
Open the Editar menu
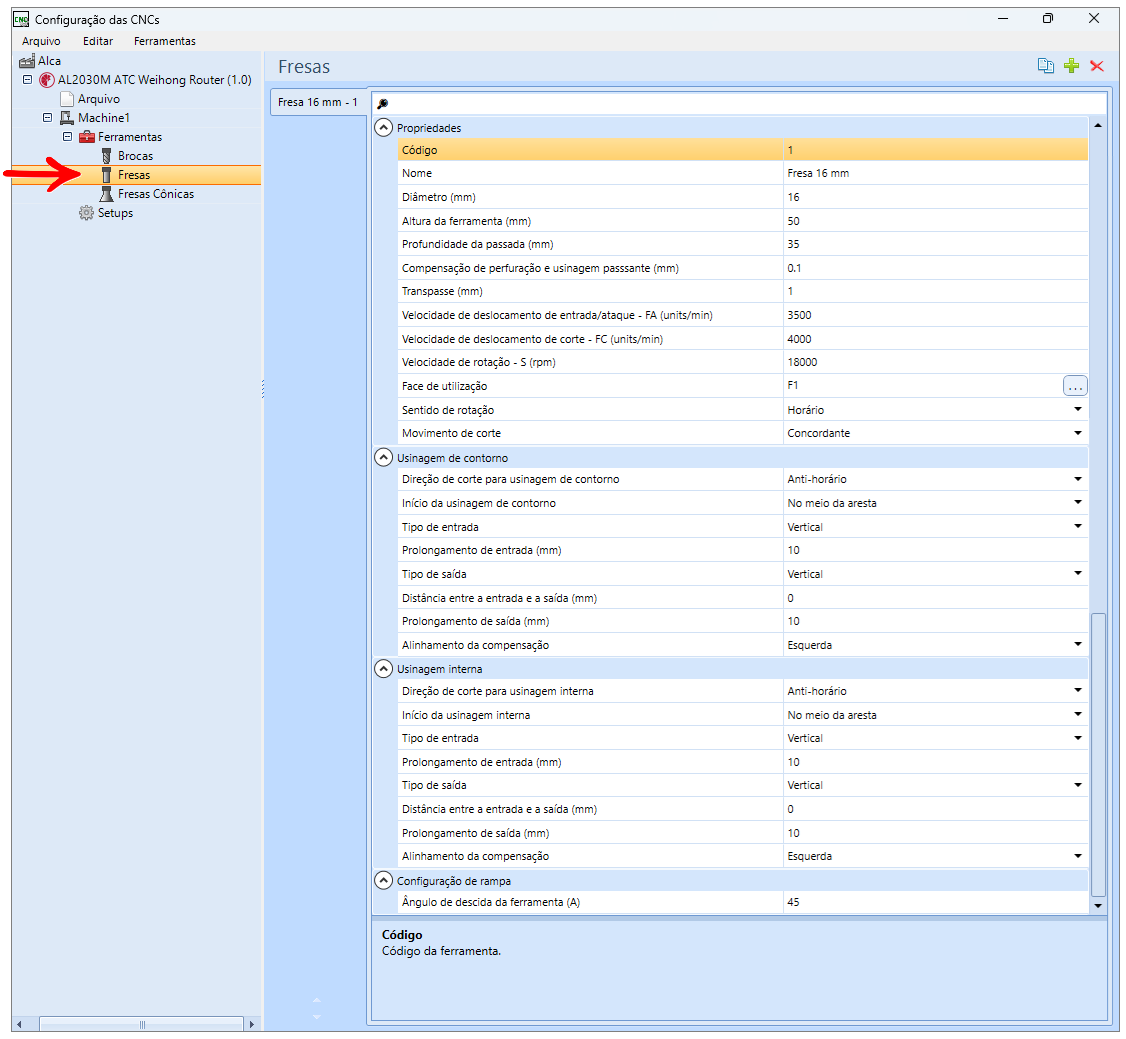pyautogui.click(x=98, y=41)
